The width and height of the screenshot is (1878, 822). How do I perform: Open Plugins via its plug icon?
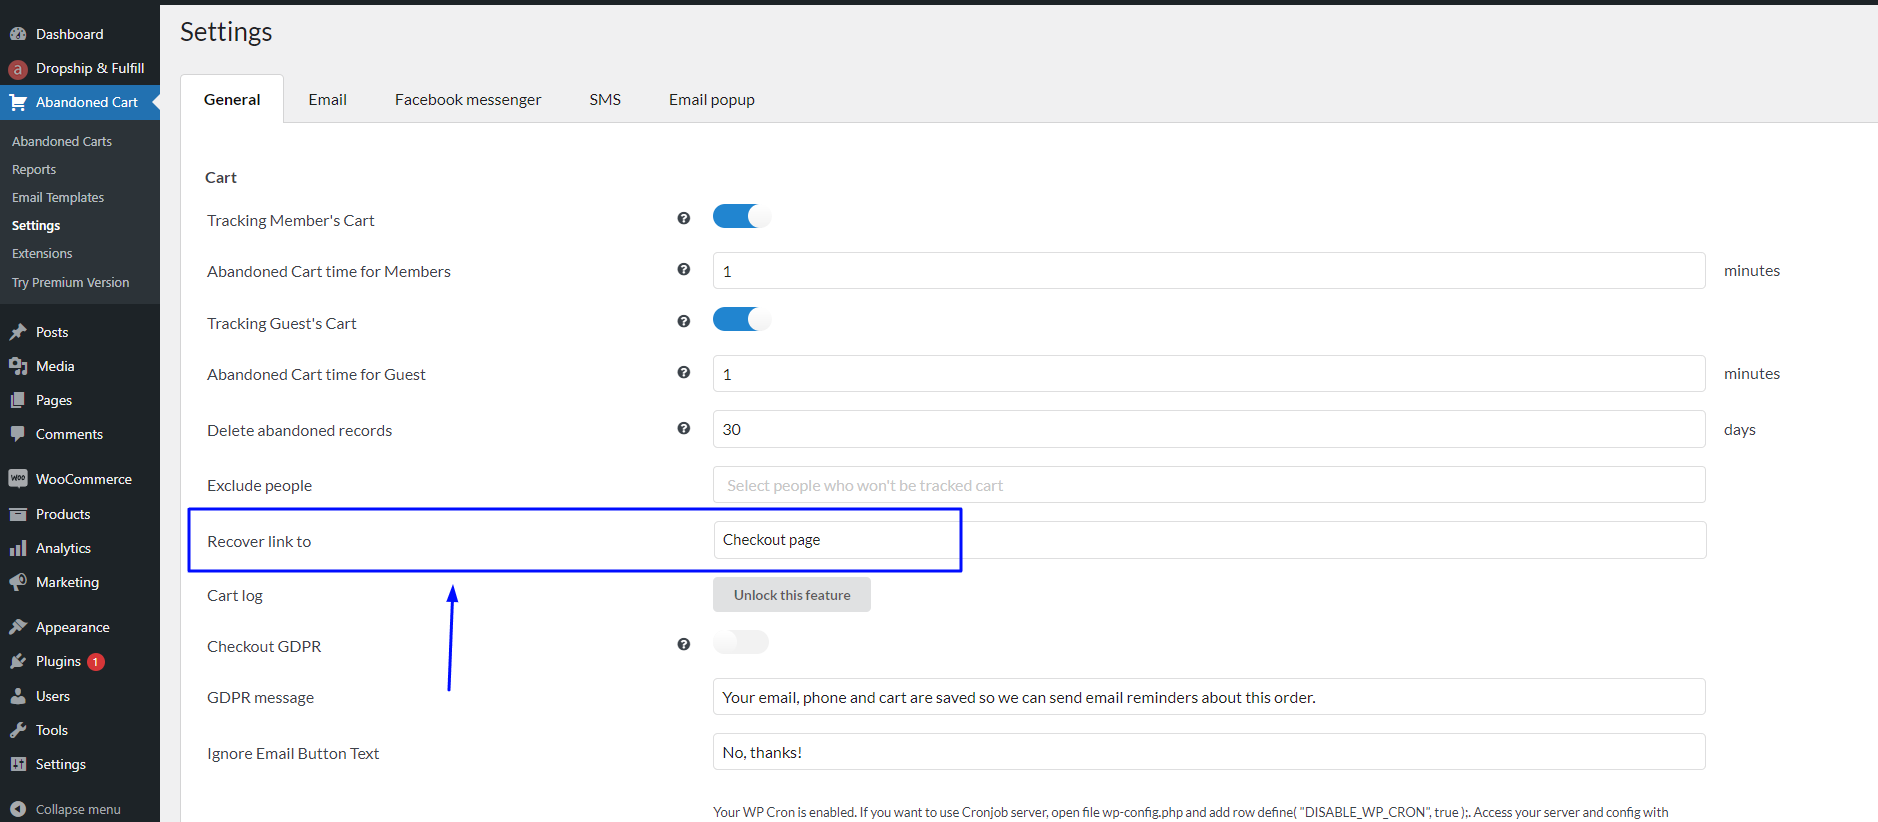click(18, 662)
